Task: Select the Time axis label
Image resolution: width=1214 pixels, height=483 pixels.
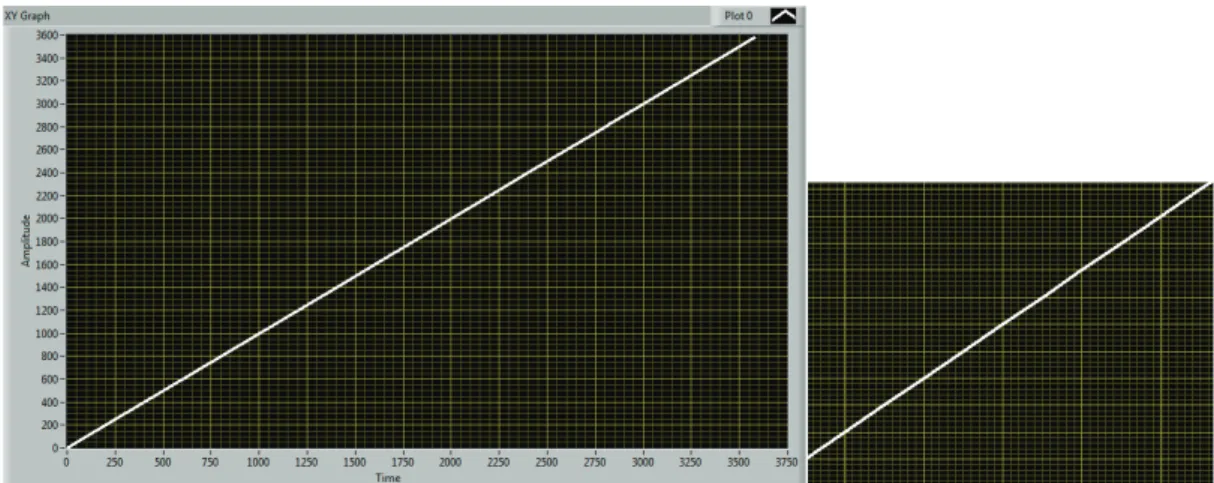Action: coord(386,476)
